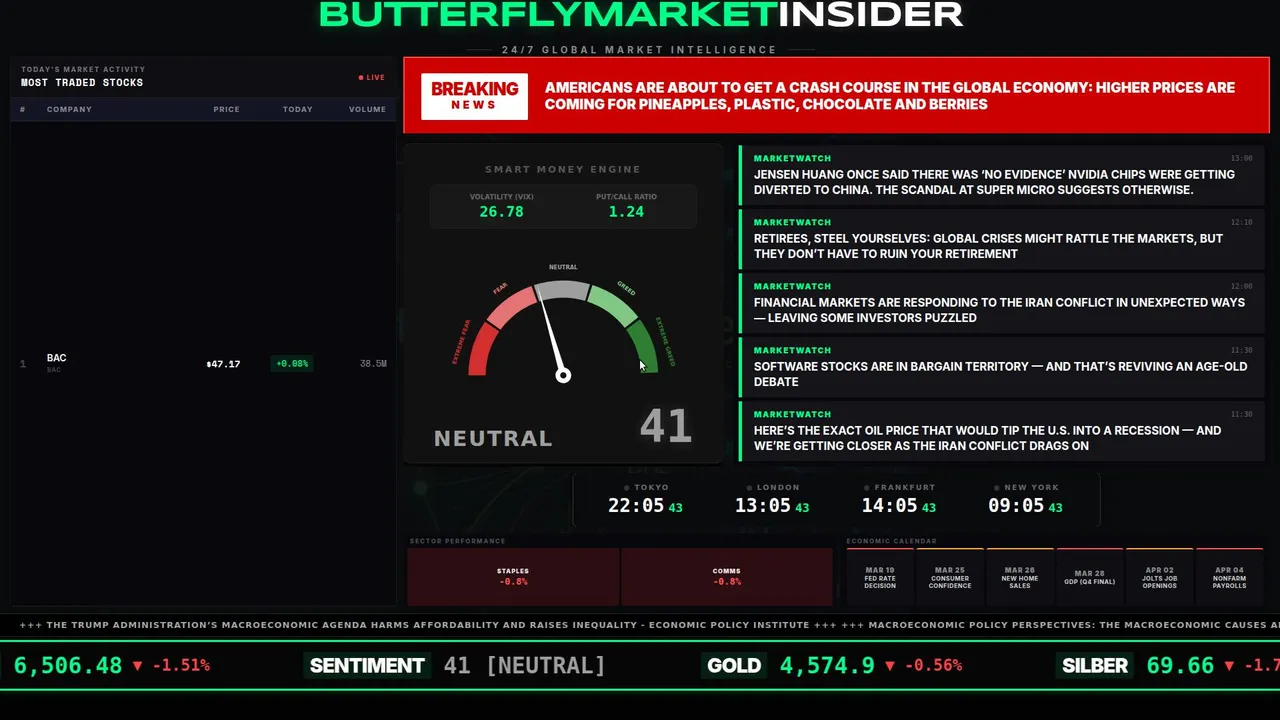Open the Mar 19 Fed Rate Decision event
The height and width of the screenshot is (720, 1280).
tap(880, 577)
